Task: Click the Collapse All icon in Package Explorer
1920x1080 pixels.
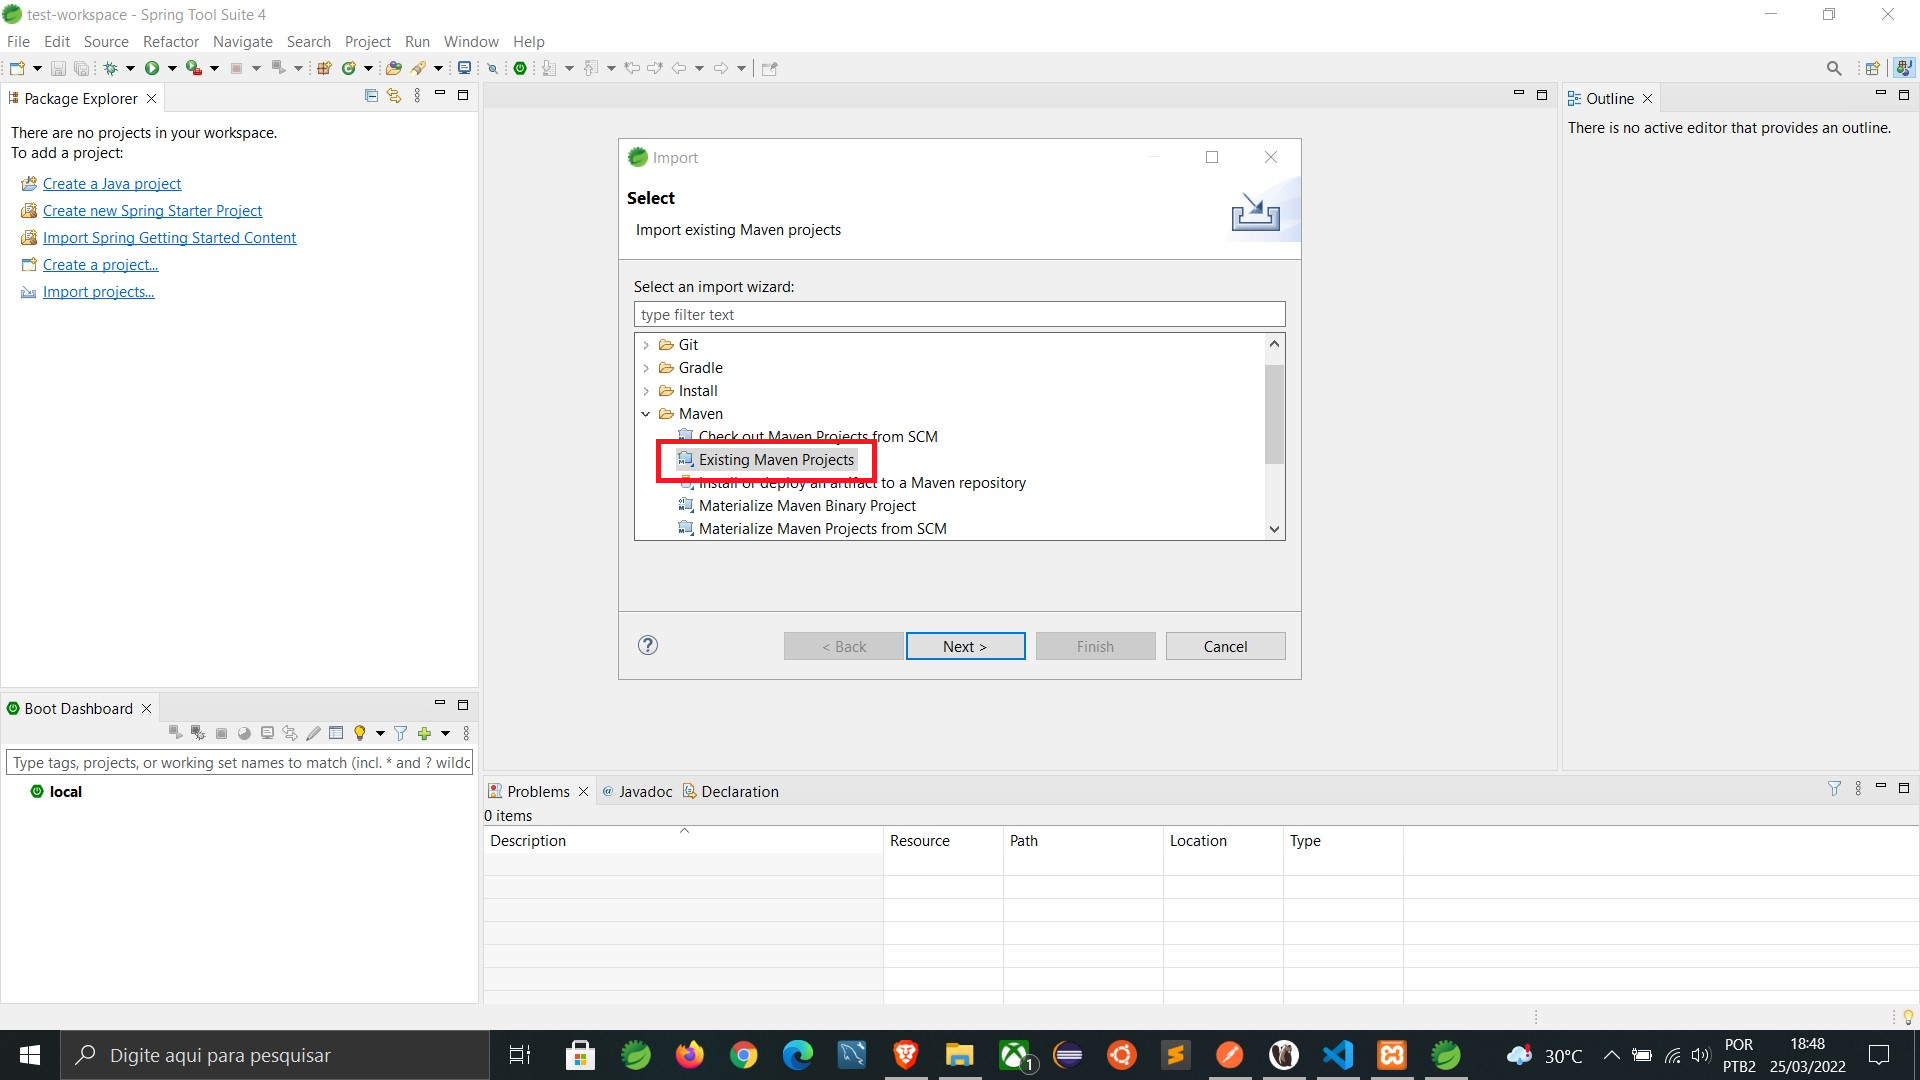Action: [x=371, y=96]
